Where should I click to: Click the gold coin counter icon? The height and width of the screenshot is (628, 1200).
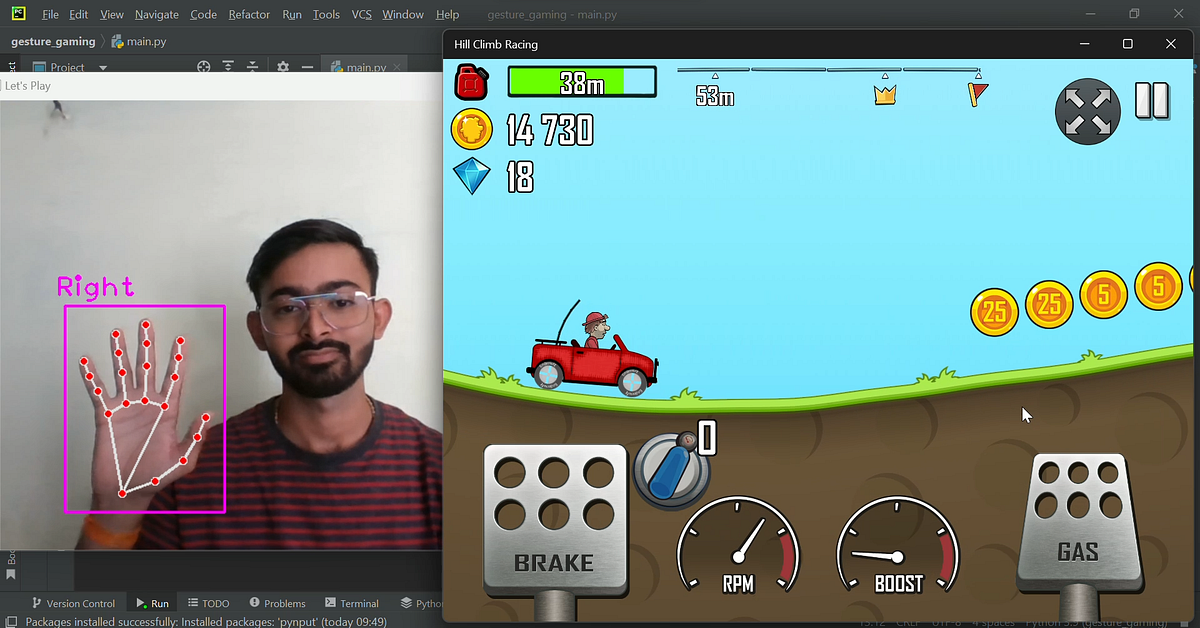(x=471, y=130)
